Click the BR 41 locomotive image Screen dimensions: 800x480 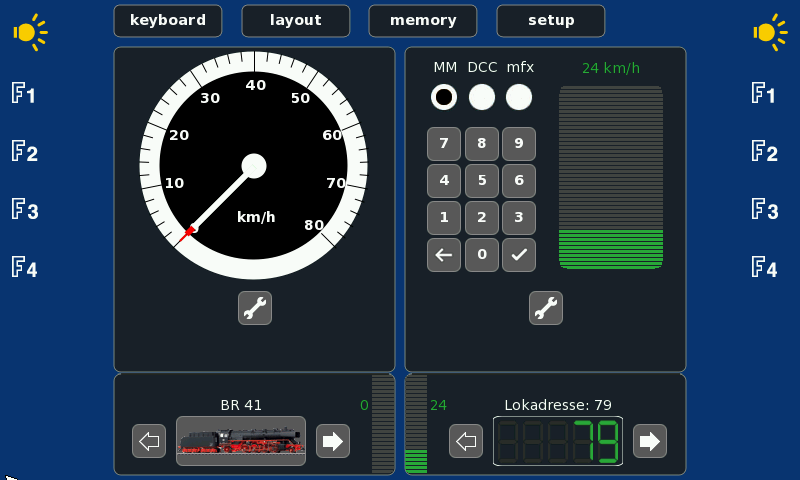241,441
